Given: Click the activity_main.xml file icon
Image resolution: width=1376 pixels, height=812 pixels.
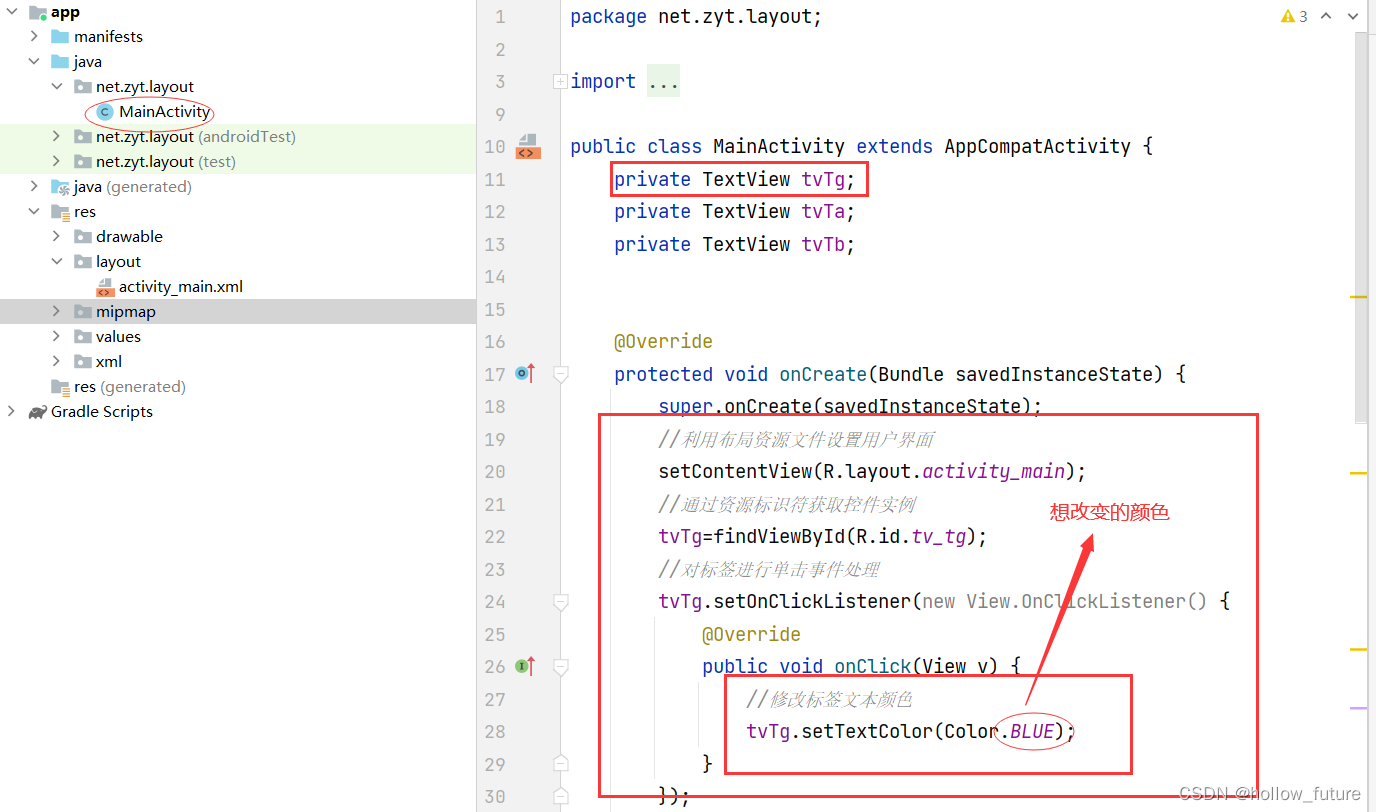Looking at the screenshot, I should [x=105, y=286].
